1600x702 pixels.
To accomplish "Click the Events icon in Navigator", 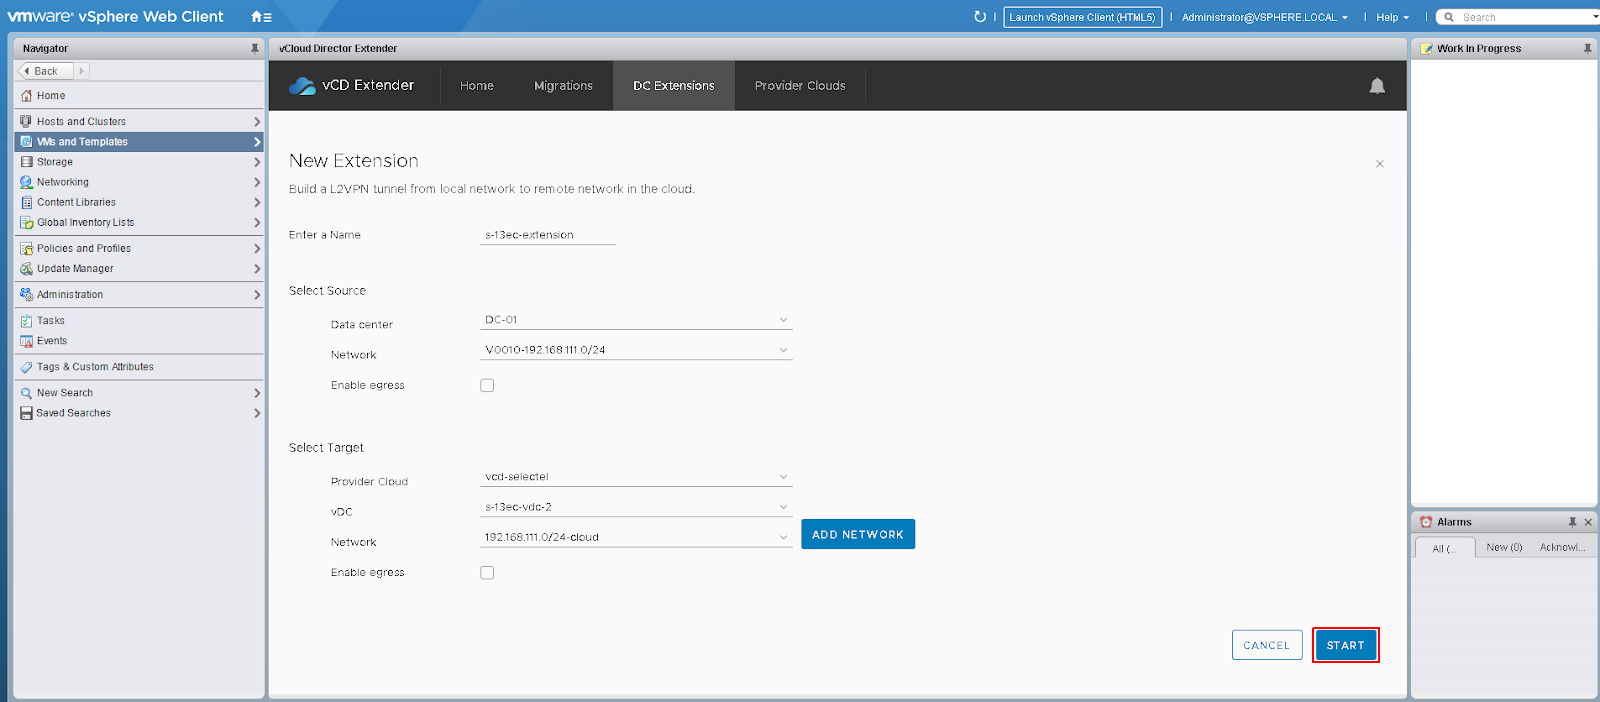I will [26, 341].
